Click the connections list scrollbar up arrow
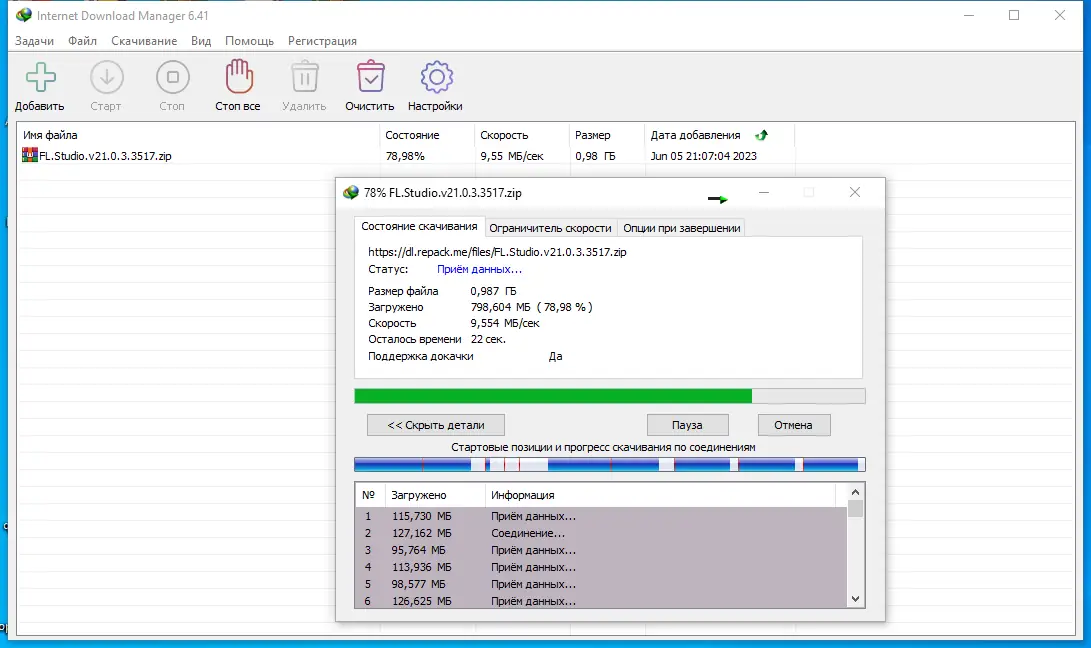This screenshot has height=648, width=1091. 856,492
